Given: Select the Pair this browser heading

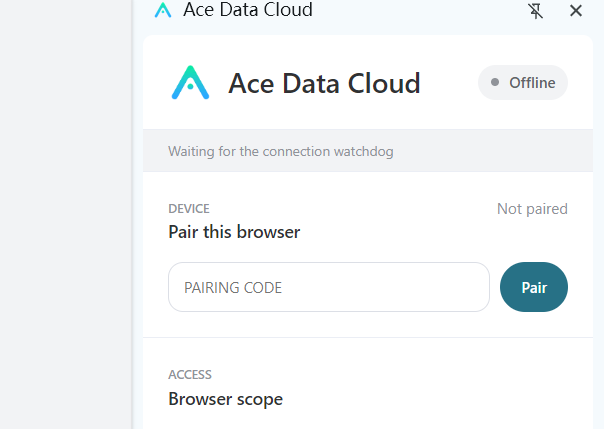Looking at the screenshot, I should click(x=234, y=232).
